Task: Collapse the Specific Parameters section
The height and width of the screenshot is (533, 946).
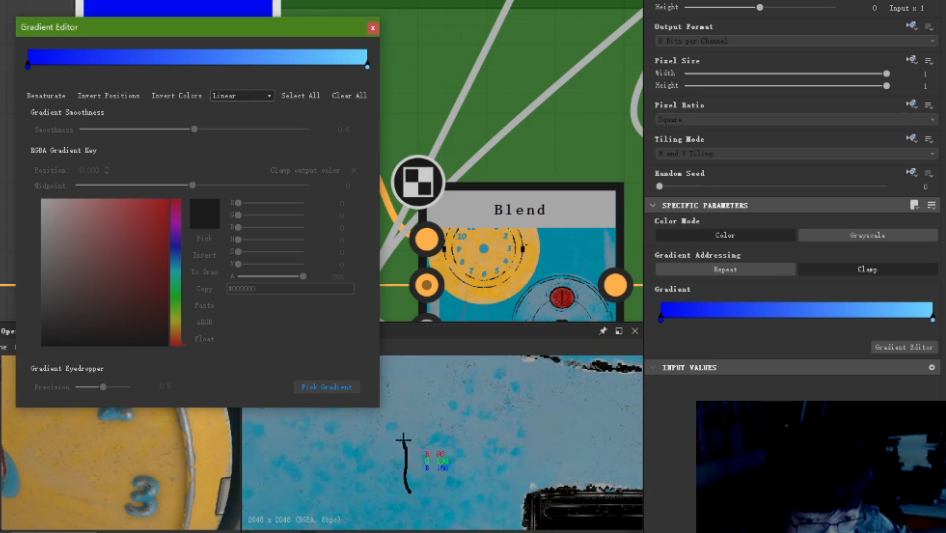Action: 653,205
